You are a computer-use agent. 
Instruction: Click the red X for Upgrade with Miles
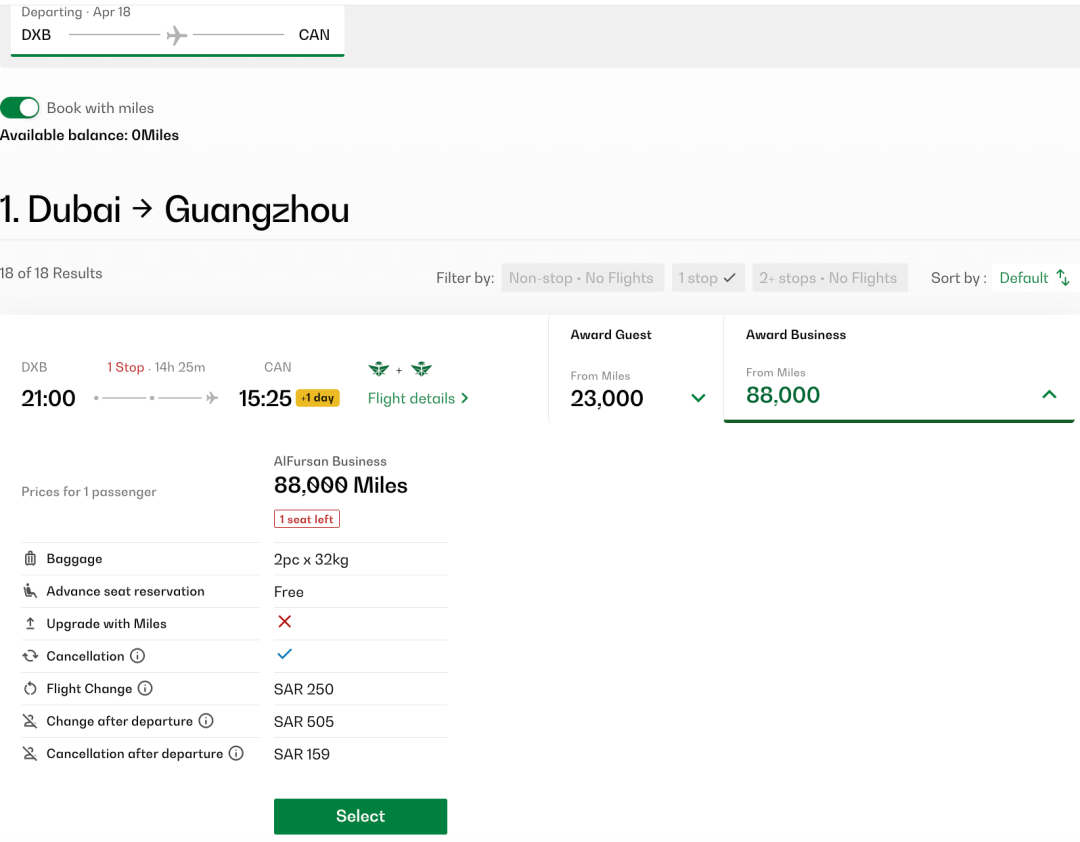tap(284, 622)
